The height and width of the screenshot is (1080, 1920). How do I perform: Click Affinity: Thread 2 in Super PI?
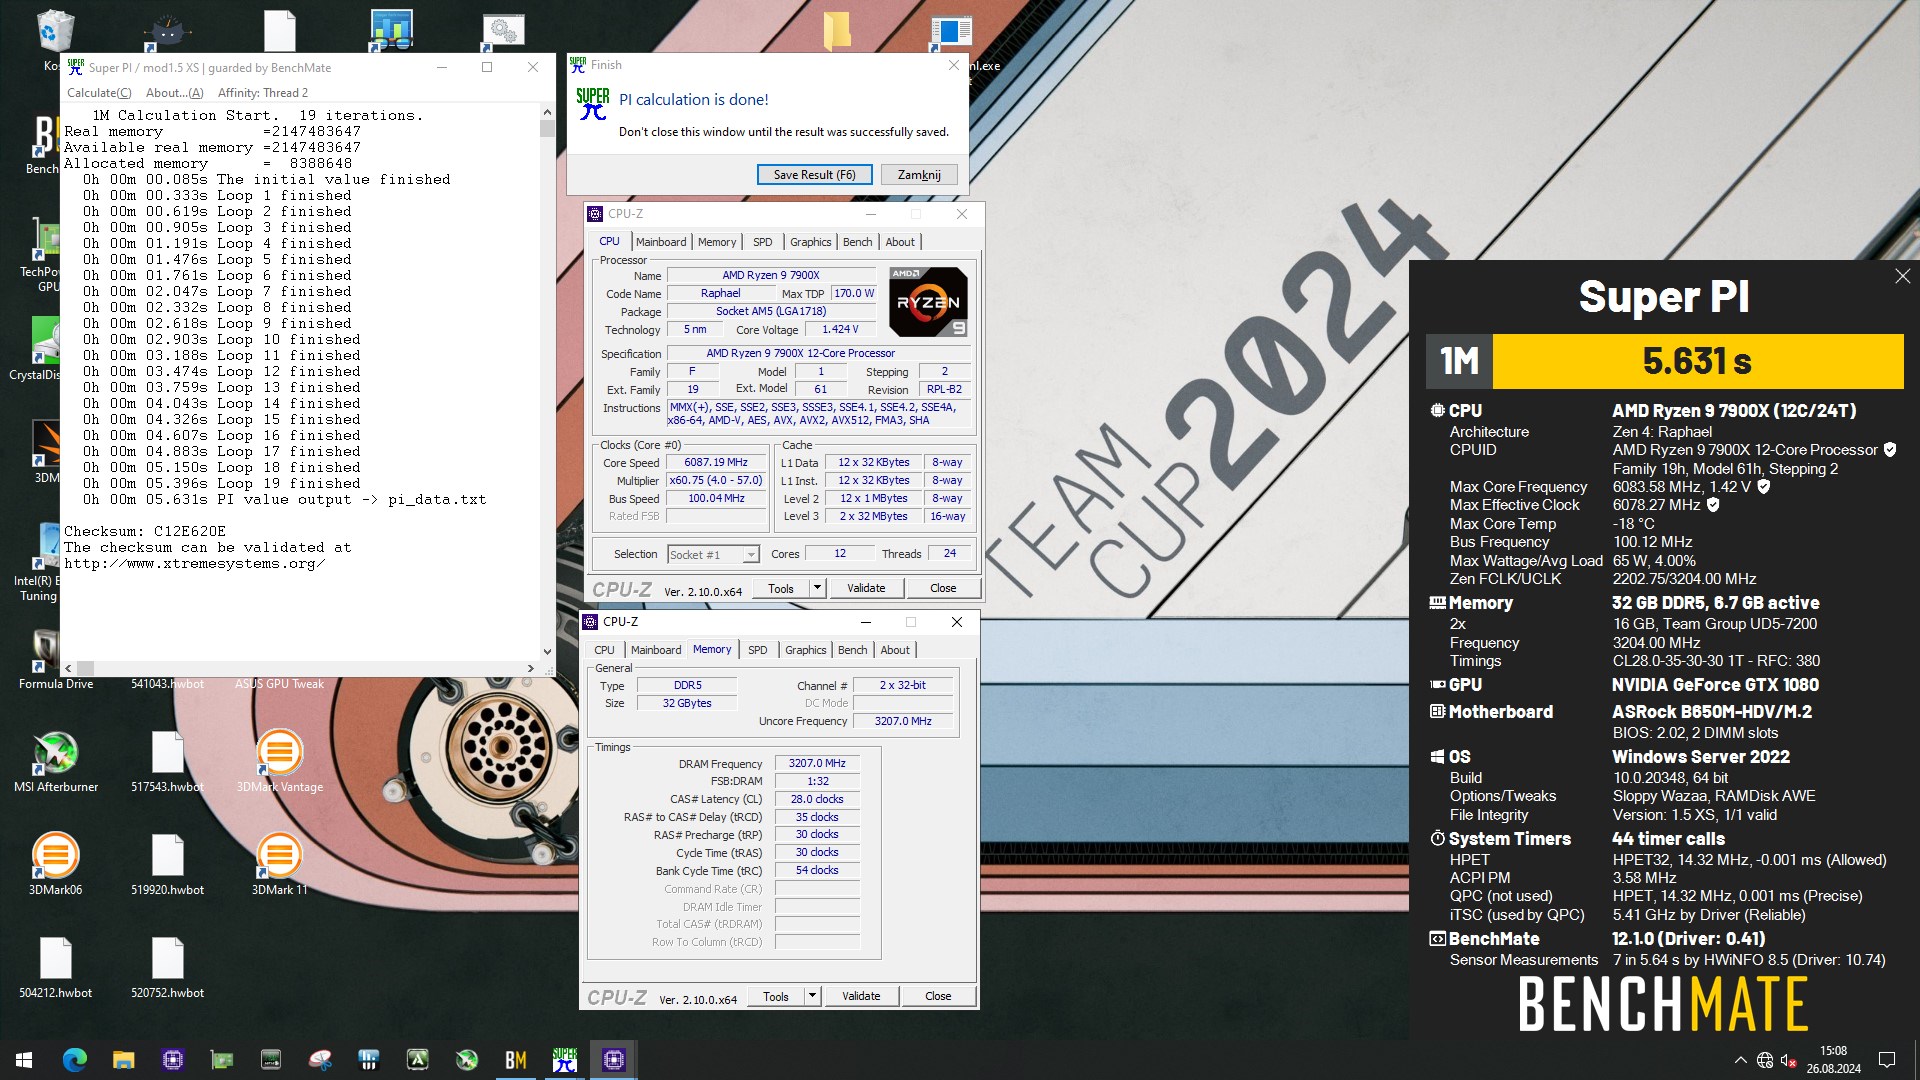click(263, 93)
